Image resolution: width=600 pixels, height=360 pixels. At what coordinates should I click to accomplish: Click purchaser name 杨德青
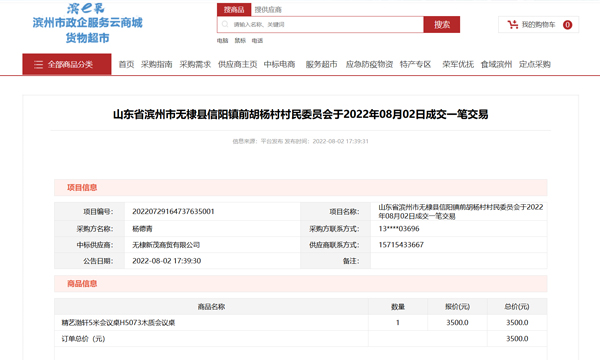(x=142, y=229)
